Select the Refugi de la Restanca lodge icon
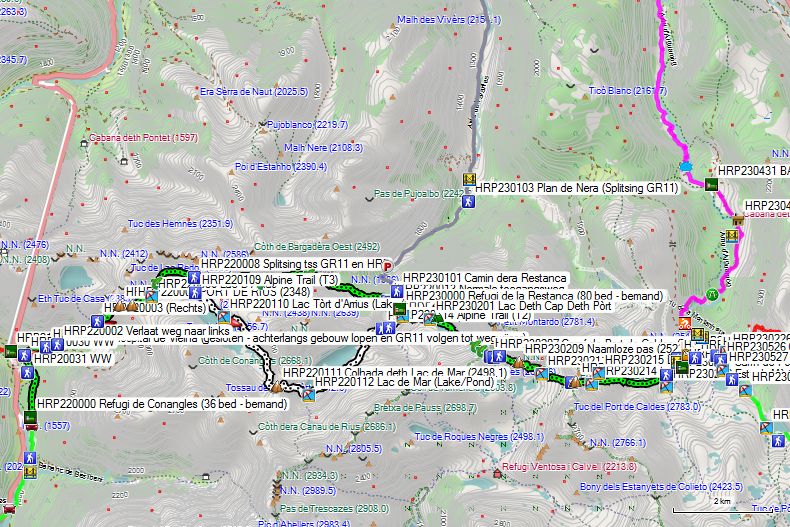 point(400,308)
